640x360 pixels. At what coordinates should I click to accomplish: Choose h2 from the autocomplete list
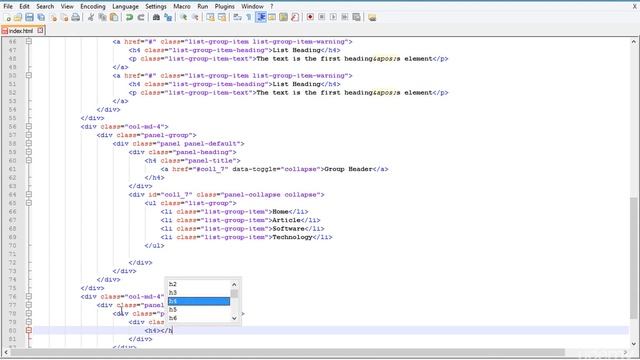pyautogui.click(x=199, y=284)
